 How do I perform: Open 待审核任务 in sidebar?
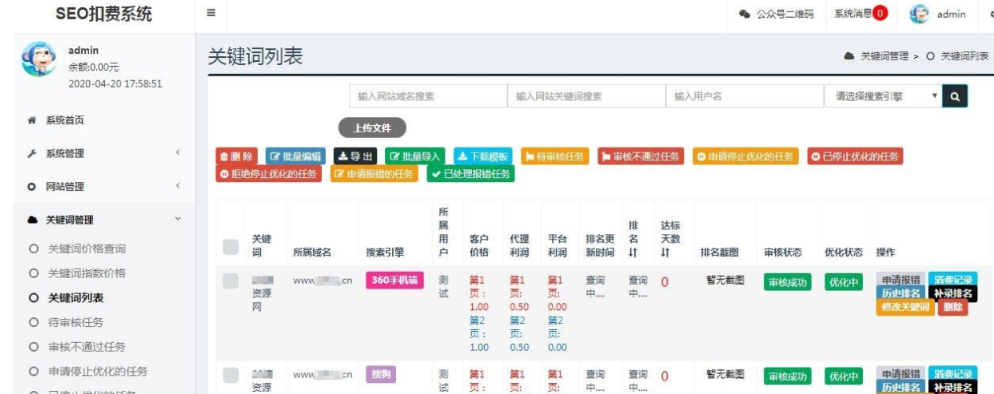click(x=76, y=322)
